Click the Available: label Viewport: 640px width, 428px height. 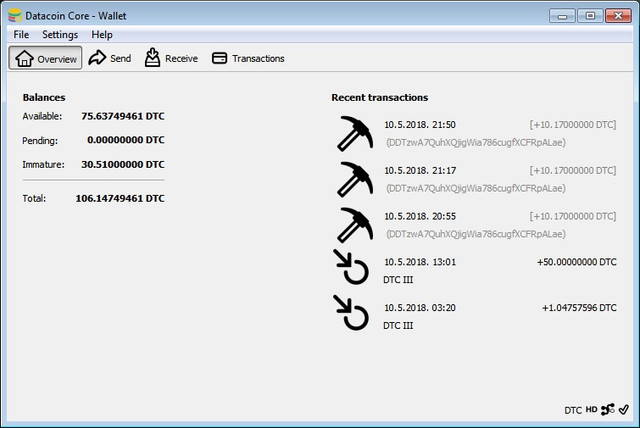42,116
